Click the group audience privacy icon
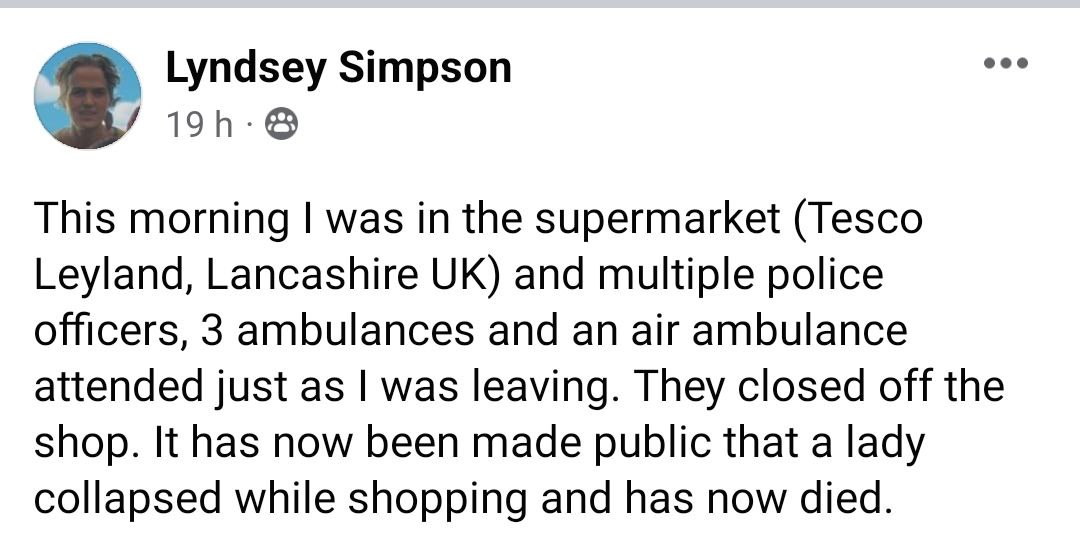This screenshot has height=560, width=1080. pyautogui.click(x=280, y=125)
